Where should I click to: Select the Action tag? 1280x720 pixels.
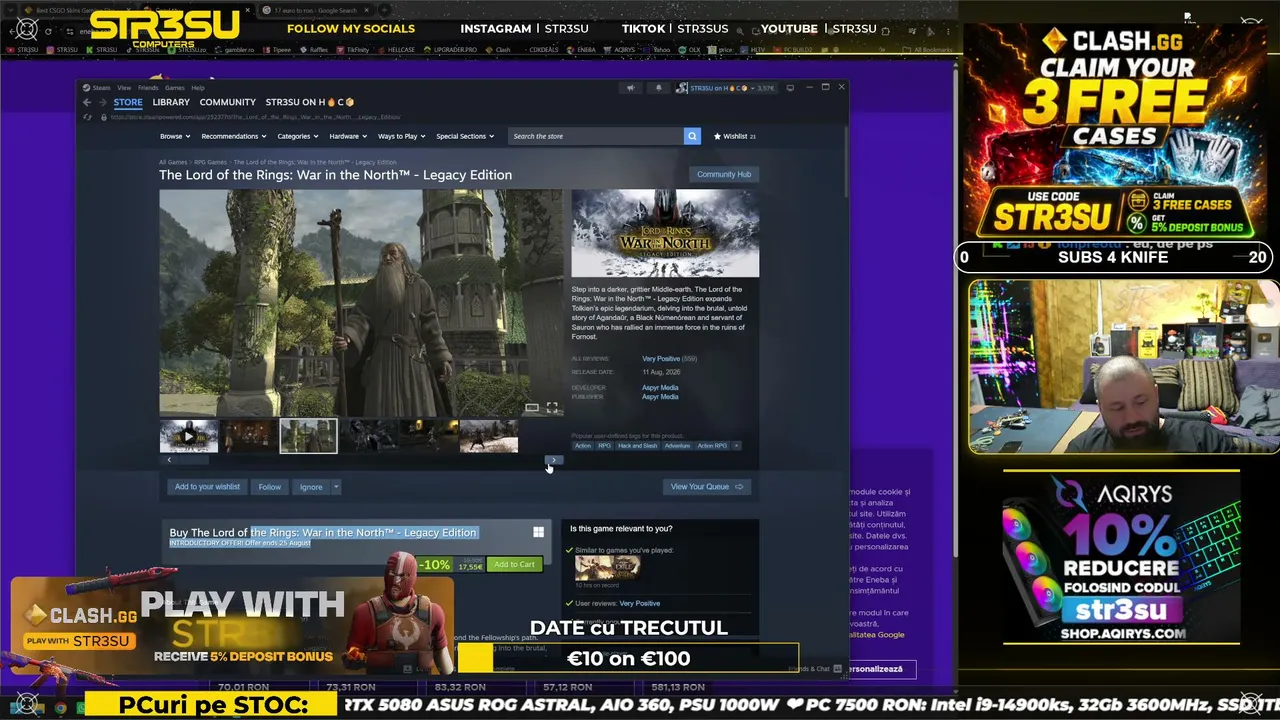click(582, 446)
